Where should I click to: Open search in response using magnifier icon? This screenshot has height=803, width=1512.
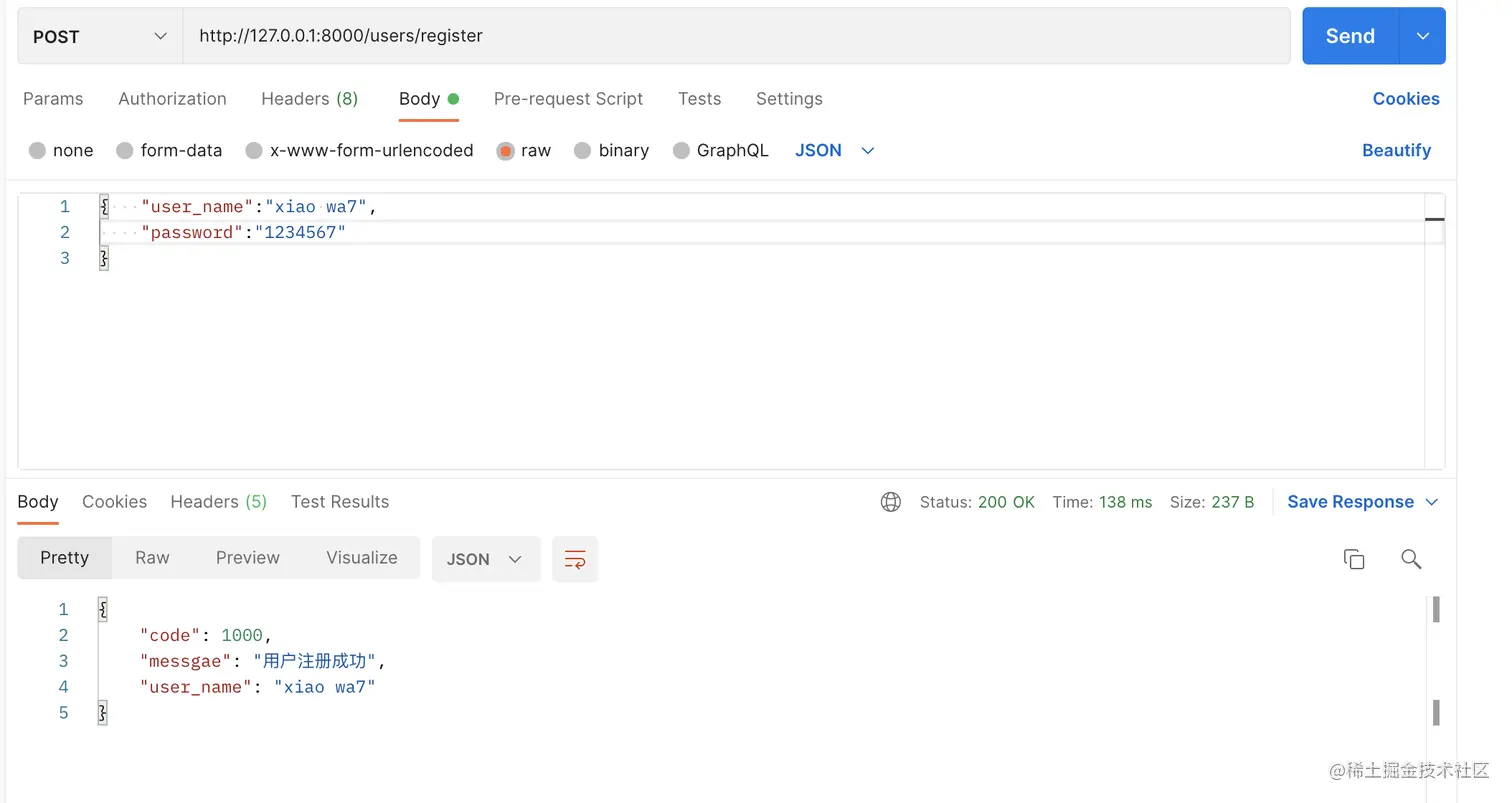pos(1411,559)
